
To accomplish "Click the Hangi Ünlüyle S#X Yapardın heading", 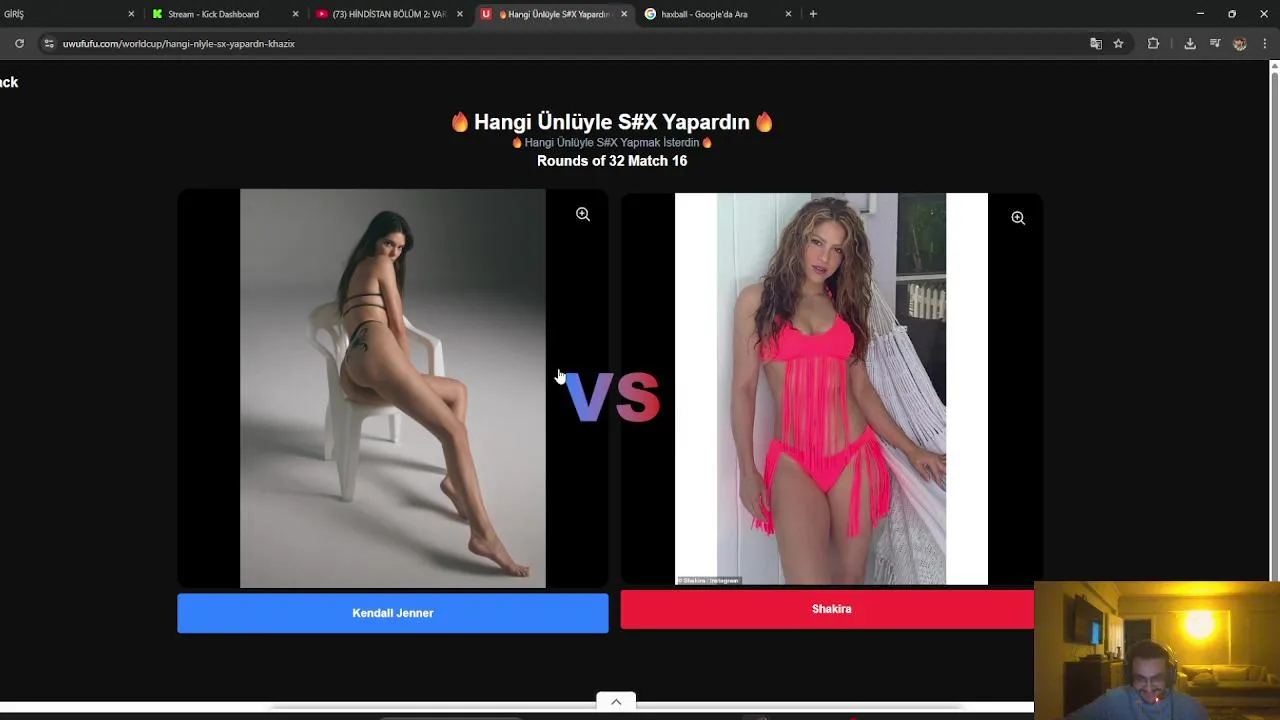I will (x=612, y=122).
